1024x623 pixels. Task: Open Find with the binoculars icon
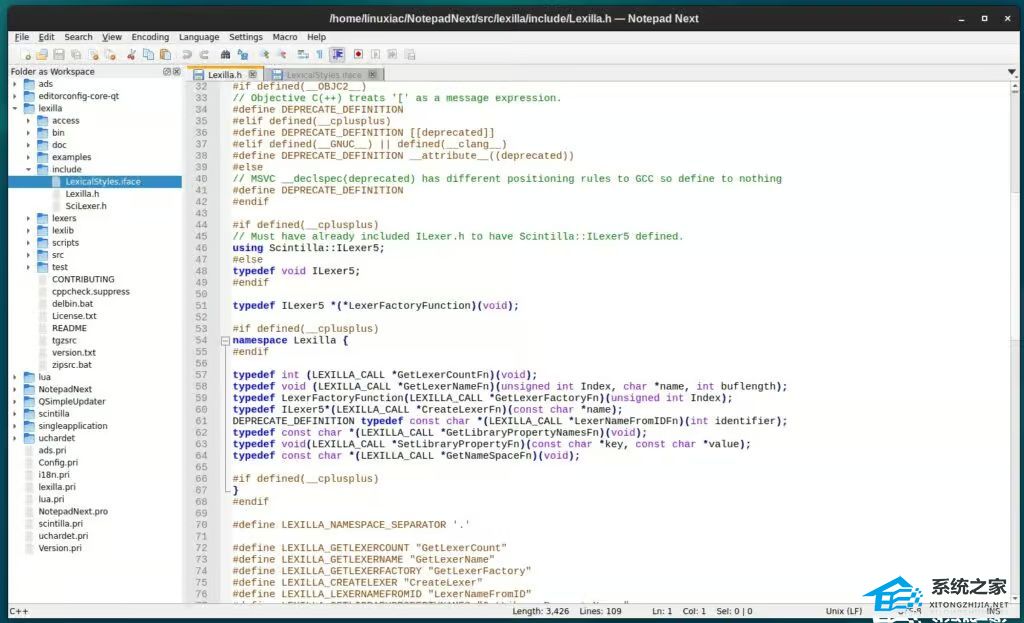tap(227, 54)
